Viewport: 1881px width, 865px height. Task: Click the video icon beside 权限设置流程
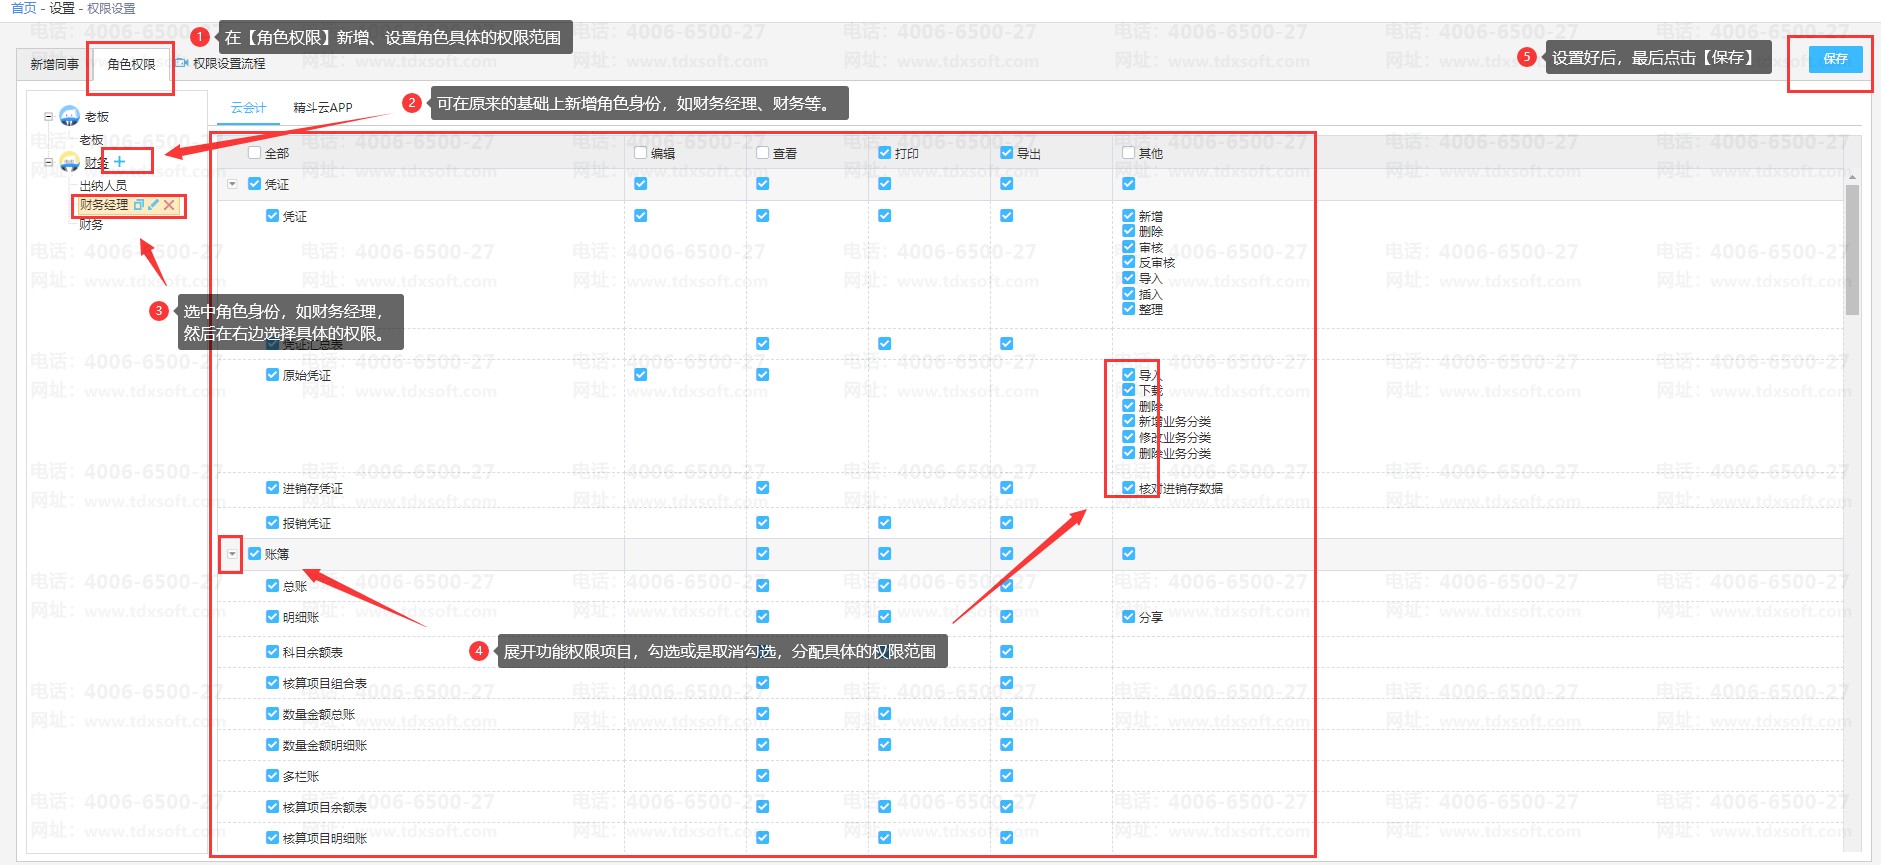click(x=182, y=63)
